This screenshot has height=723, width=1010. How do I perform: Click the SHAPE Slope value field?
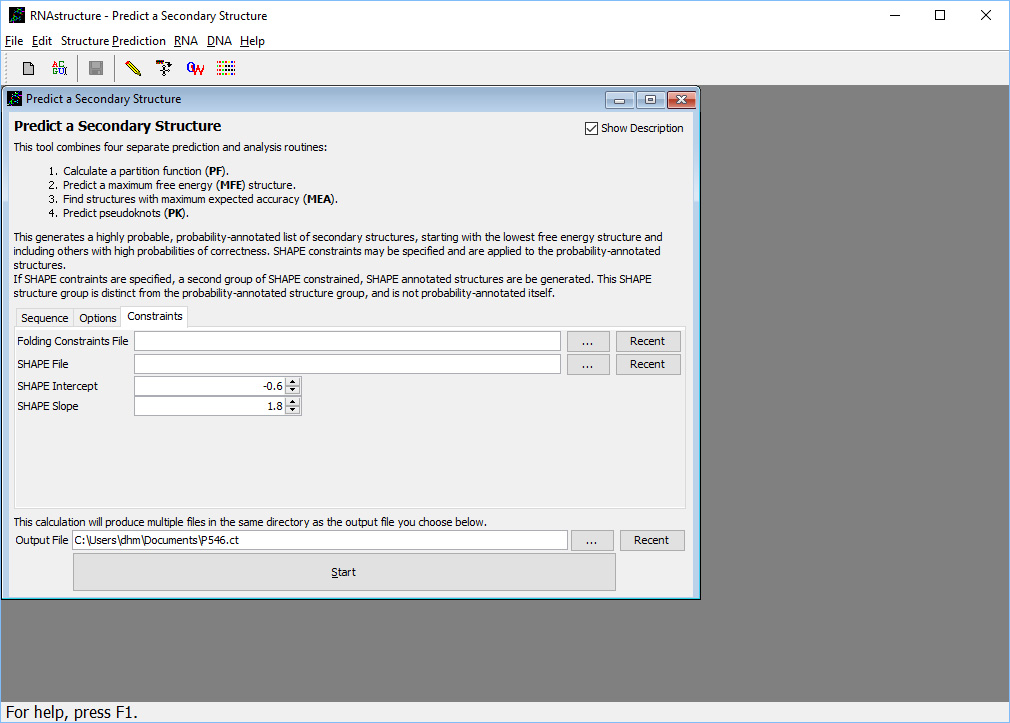(x=210, y=406)
